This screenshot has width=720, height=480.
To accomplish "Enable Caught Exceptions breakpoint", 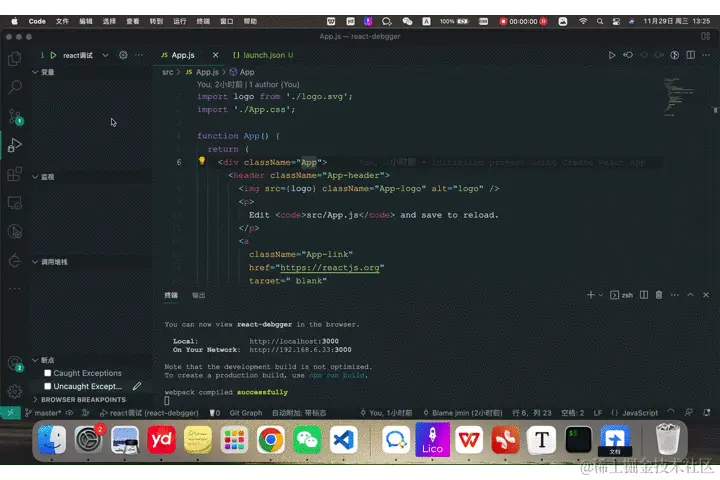I will click(47, 373).
